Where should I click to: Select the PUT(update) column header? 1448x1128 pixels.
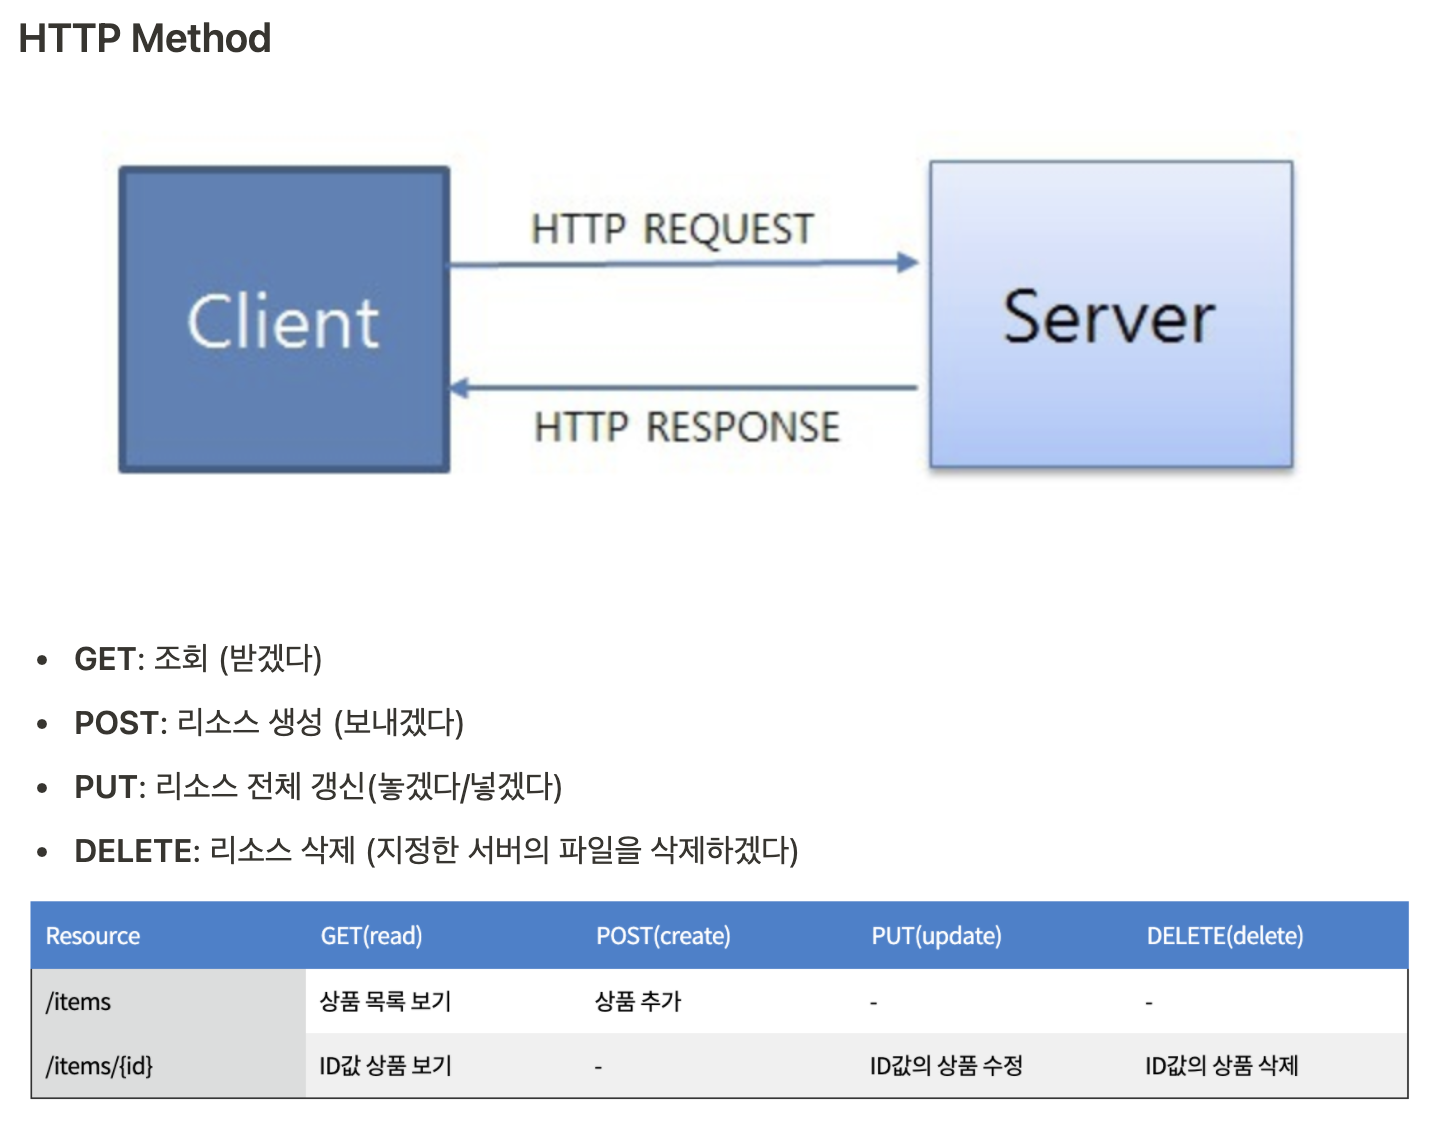coord(936,936)
